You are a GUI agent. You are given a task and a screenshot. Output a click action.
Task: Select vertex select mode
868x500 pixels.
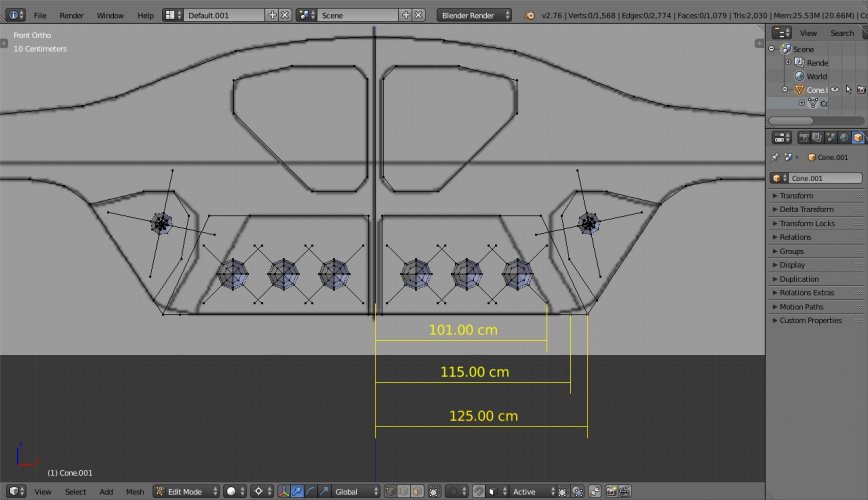390,491
